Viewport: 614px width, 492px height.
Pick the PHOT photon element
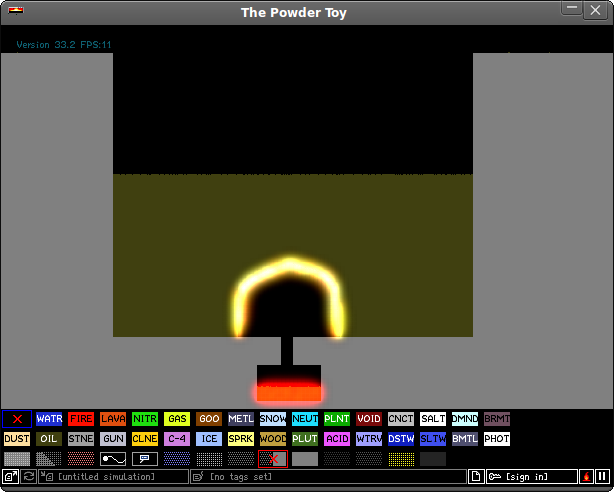coord(497,439)
